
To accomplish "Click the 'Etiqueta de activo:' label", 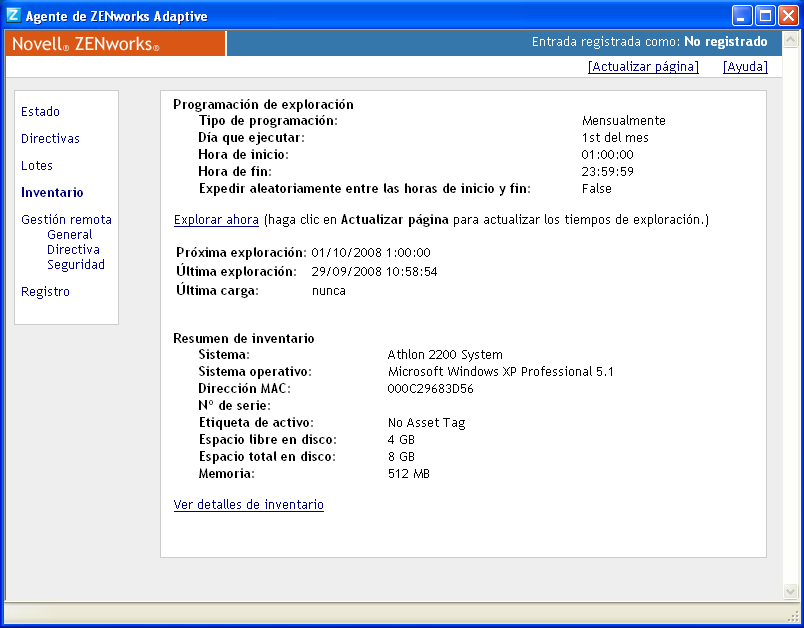I will click(x=256, y=422).
